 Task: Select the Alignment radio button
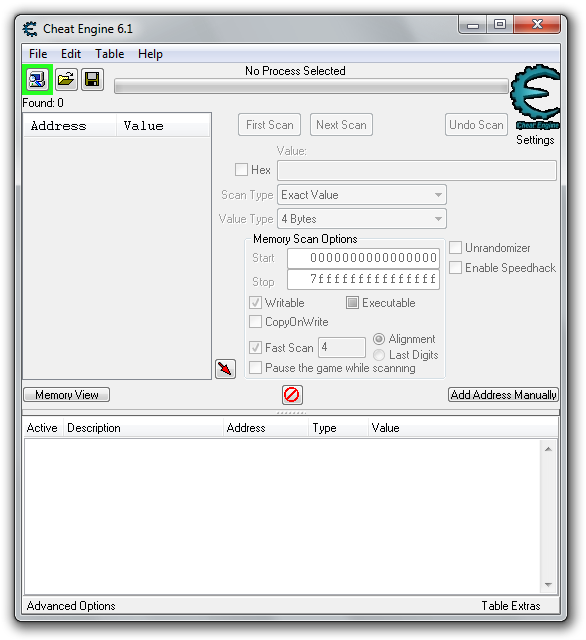point(379,339)
